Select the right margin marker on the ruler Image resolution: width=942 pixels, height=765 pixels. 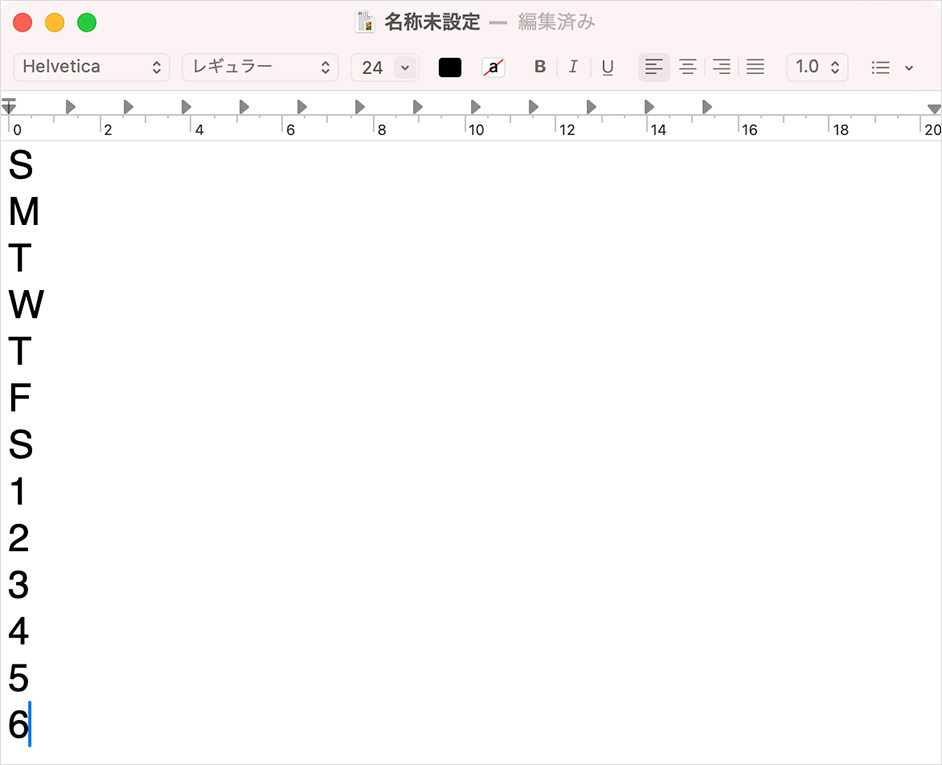point(934,108)
